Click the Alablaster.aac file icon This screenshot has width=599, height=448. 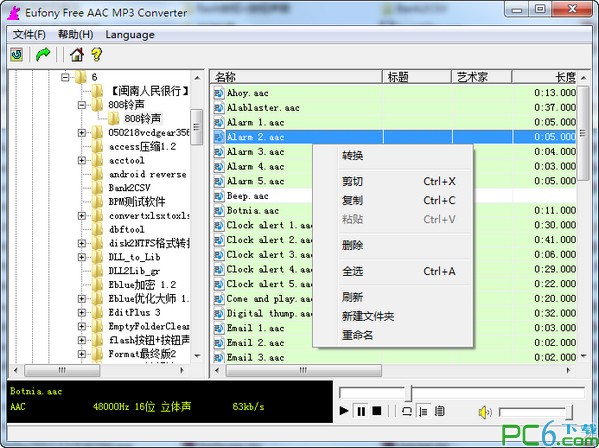[x=219, y=108]
